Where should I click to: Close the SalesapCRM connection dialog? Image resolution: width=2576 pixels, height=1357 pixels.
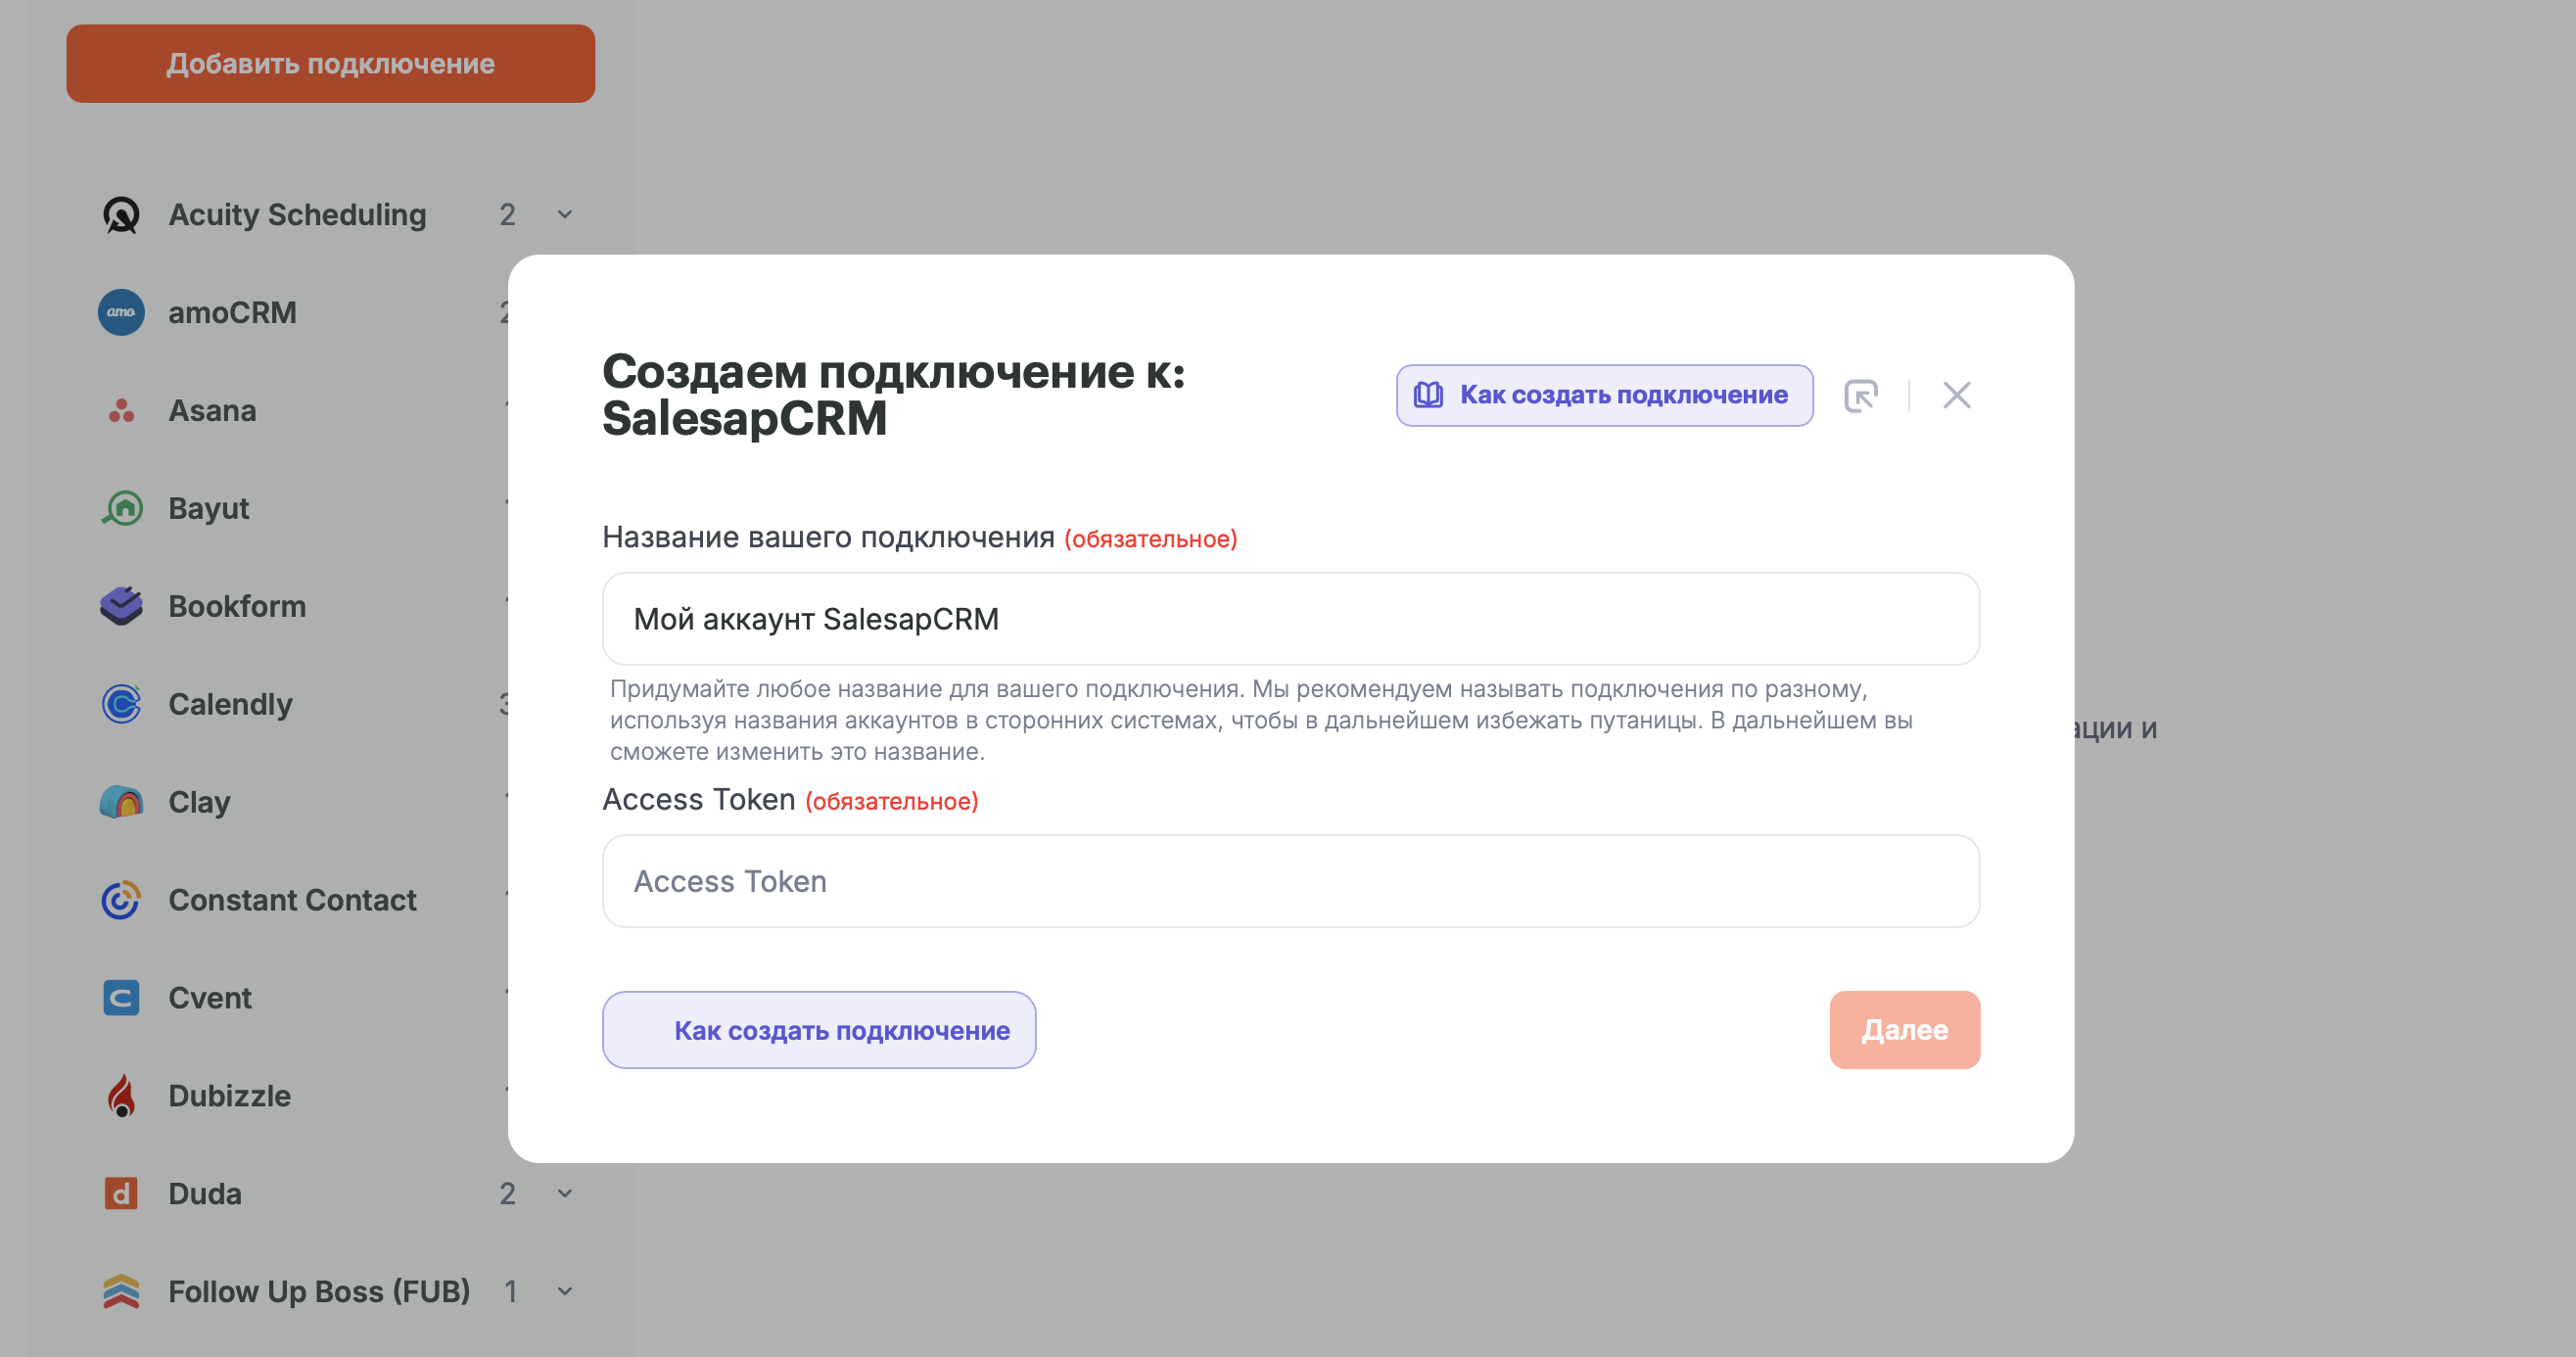[1957, 396]
